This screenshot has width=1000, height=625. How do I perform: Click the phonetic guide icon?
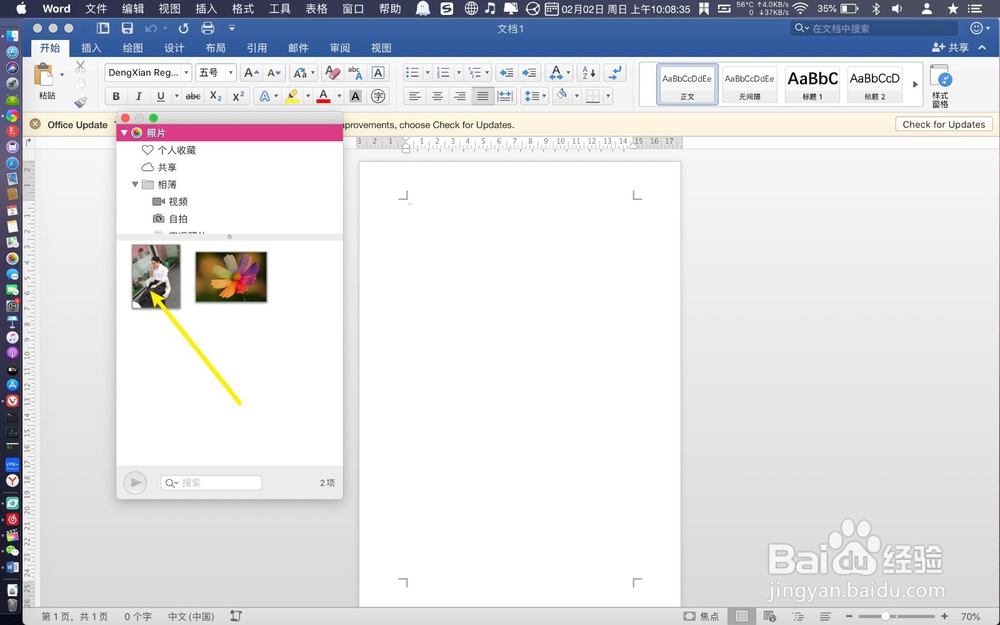[355, 73]
